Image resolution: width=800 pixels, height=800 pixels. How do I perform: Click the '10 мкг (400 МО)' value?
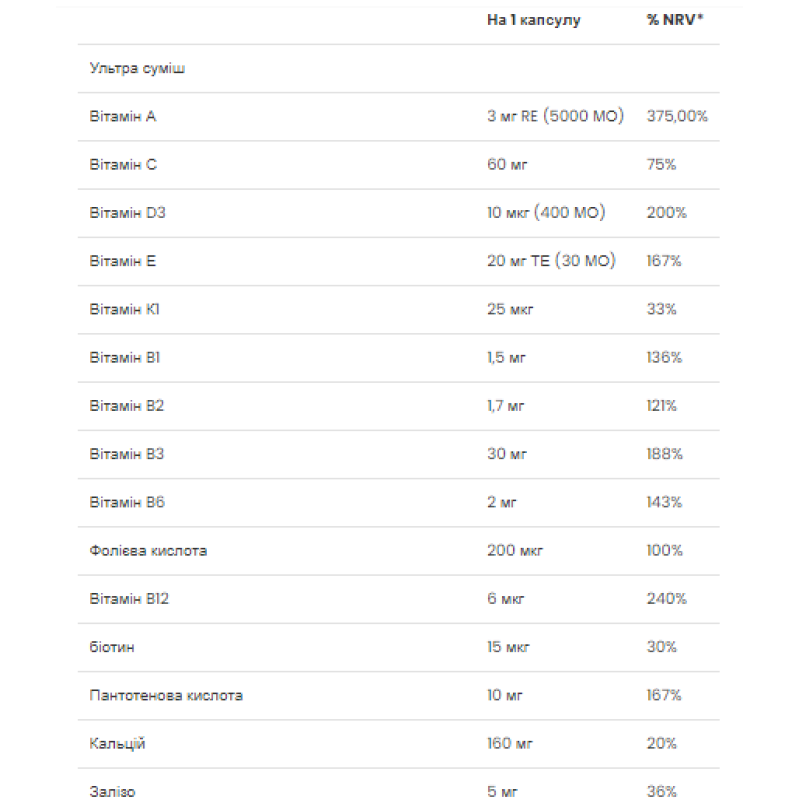click(546, 213)
